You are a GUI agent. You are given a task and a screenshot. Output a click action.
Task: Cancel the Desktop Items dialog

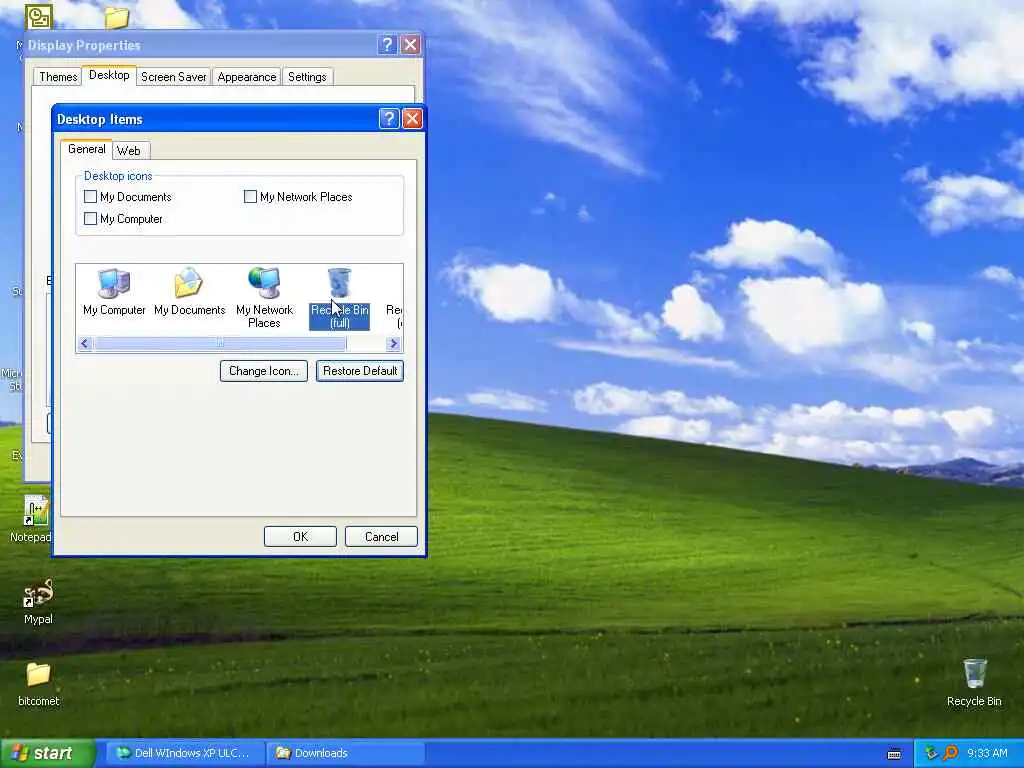pyautogui.click(x=381, y=537)
